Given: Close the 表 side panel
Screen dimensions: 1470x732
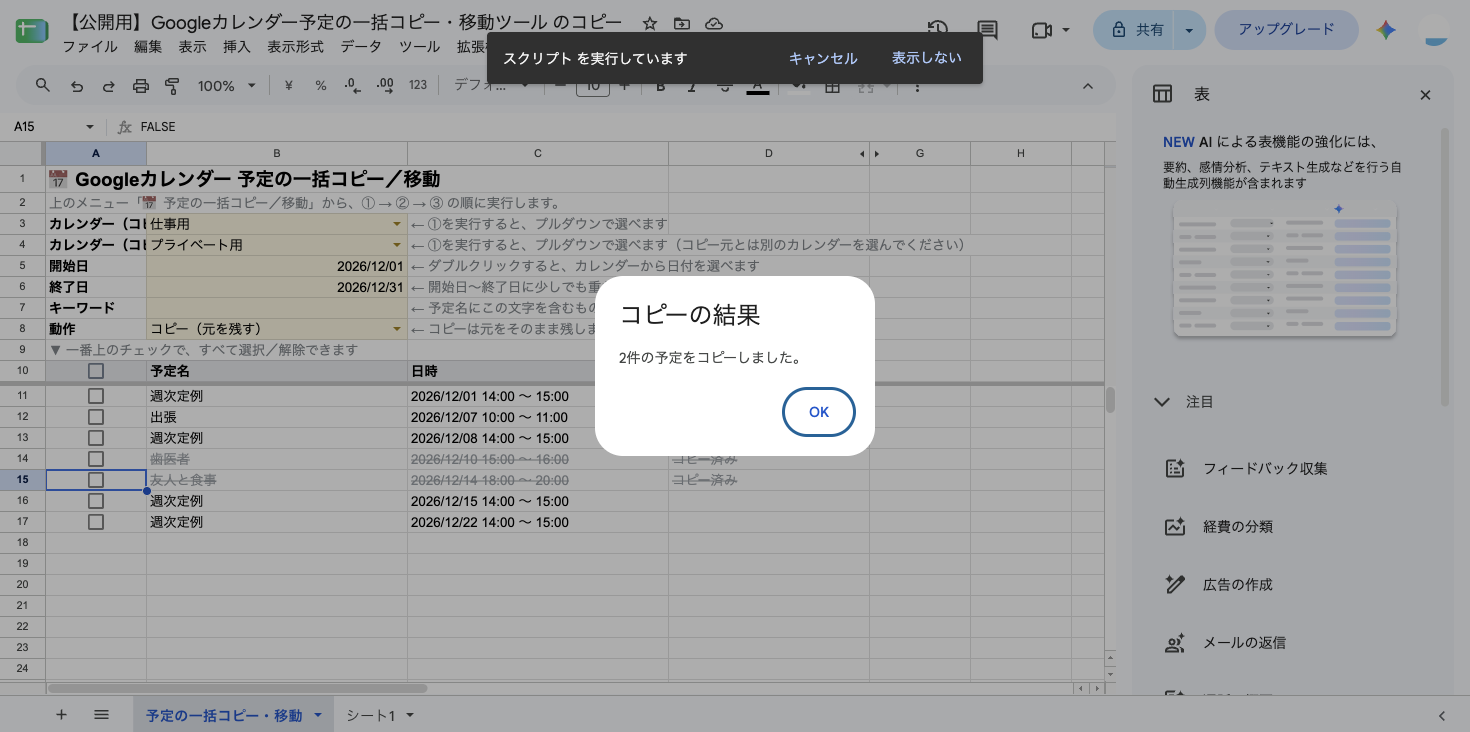Looking at the screenshot, I should [x=1425, y=95].
